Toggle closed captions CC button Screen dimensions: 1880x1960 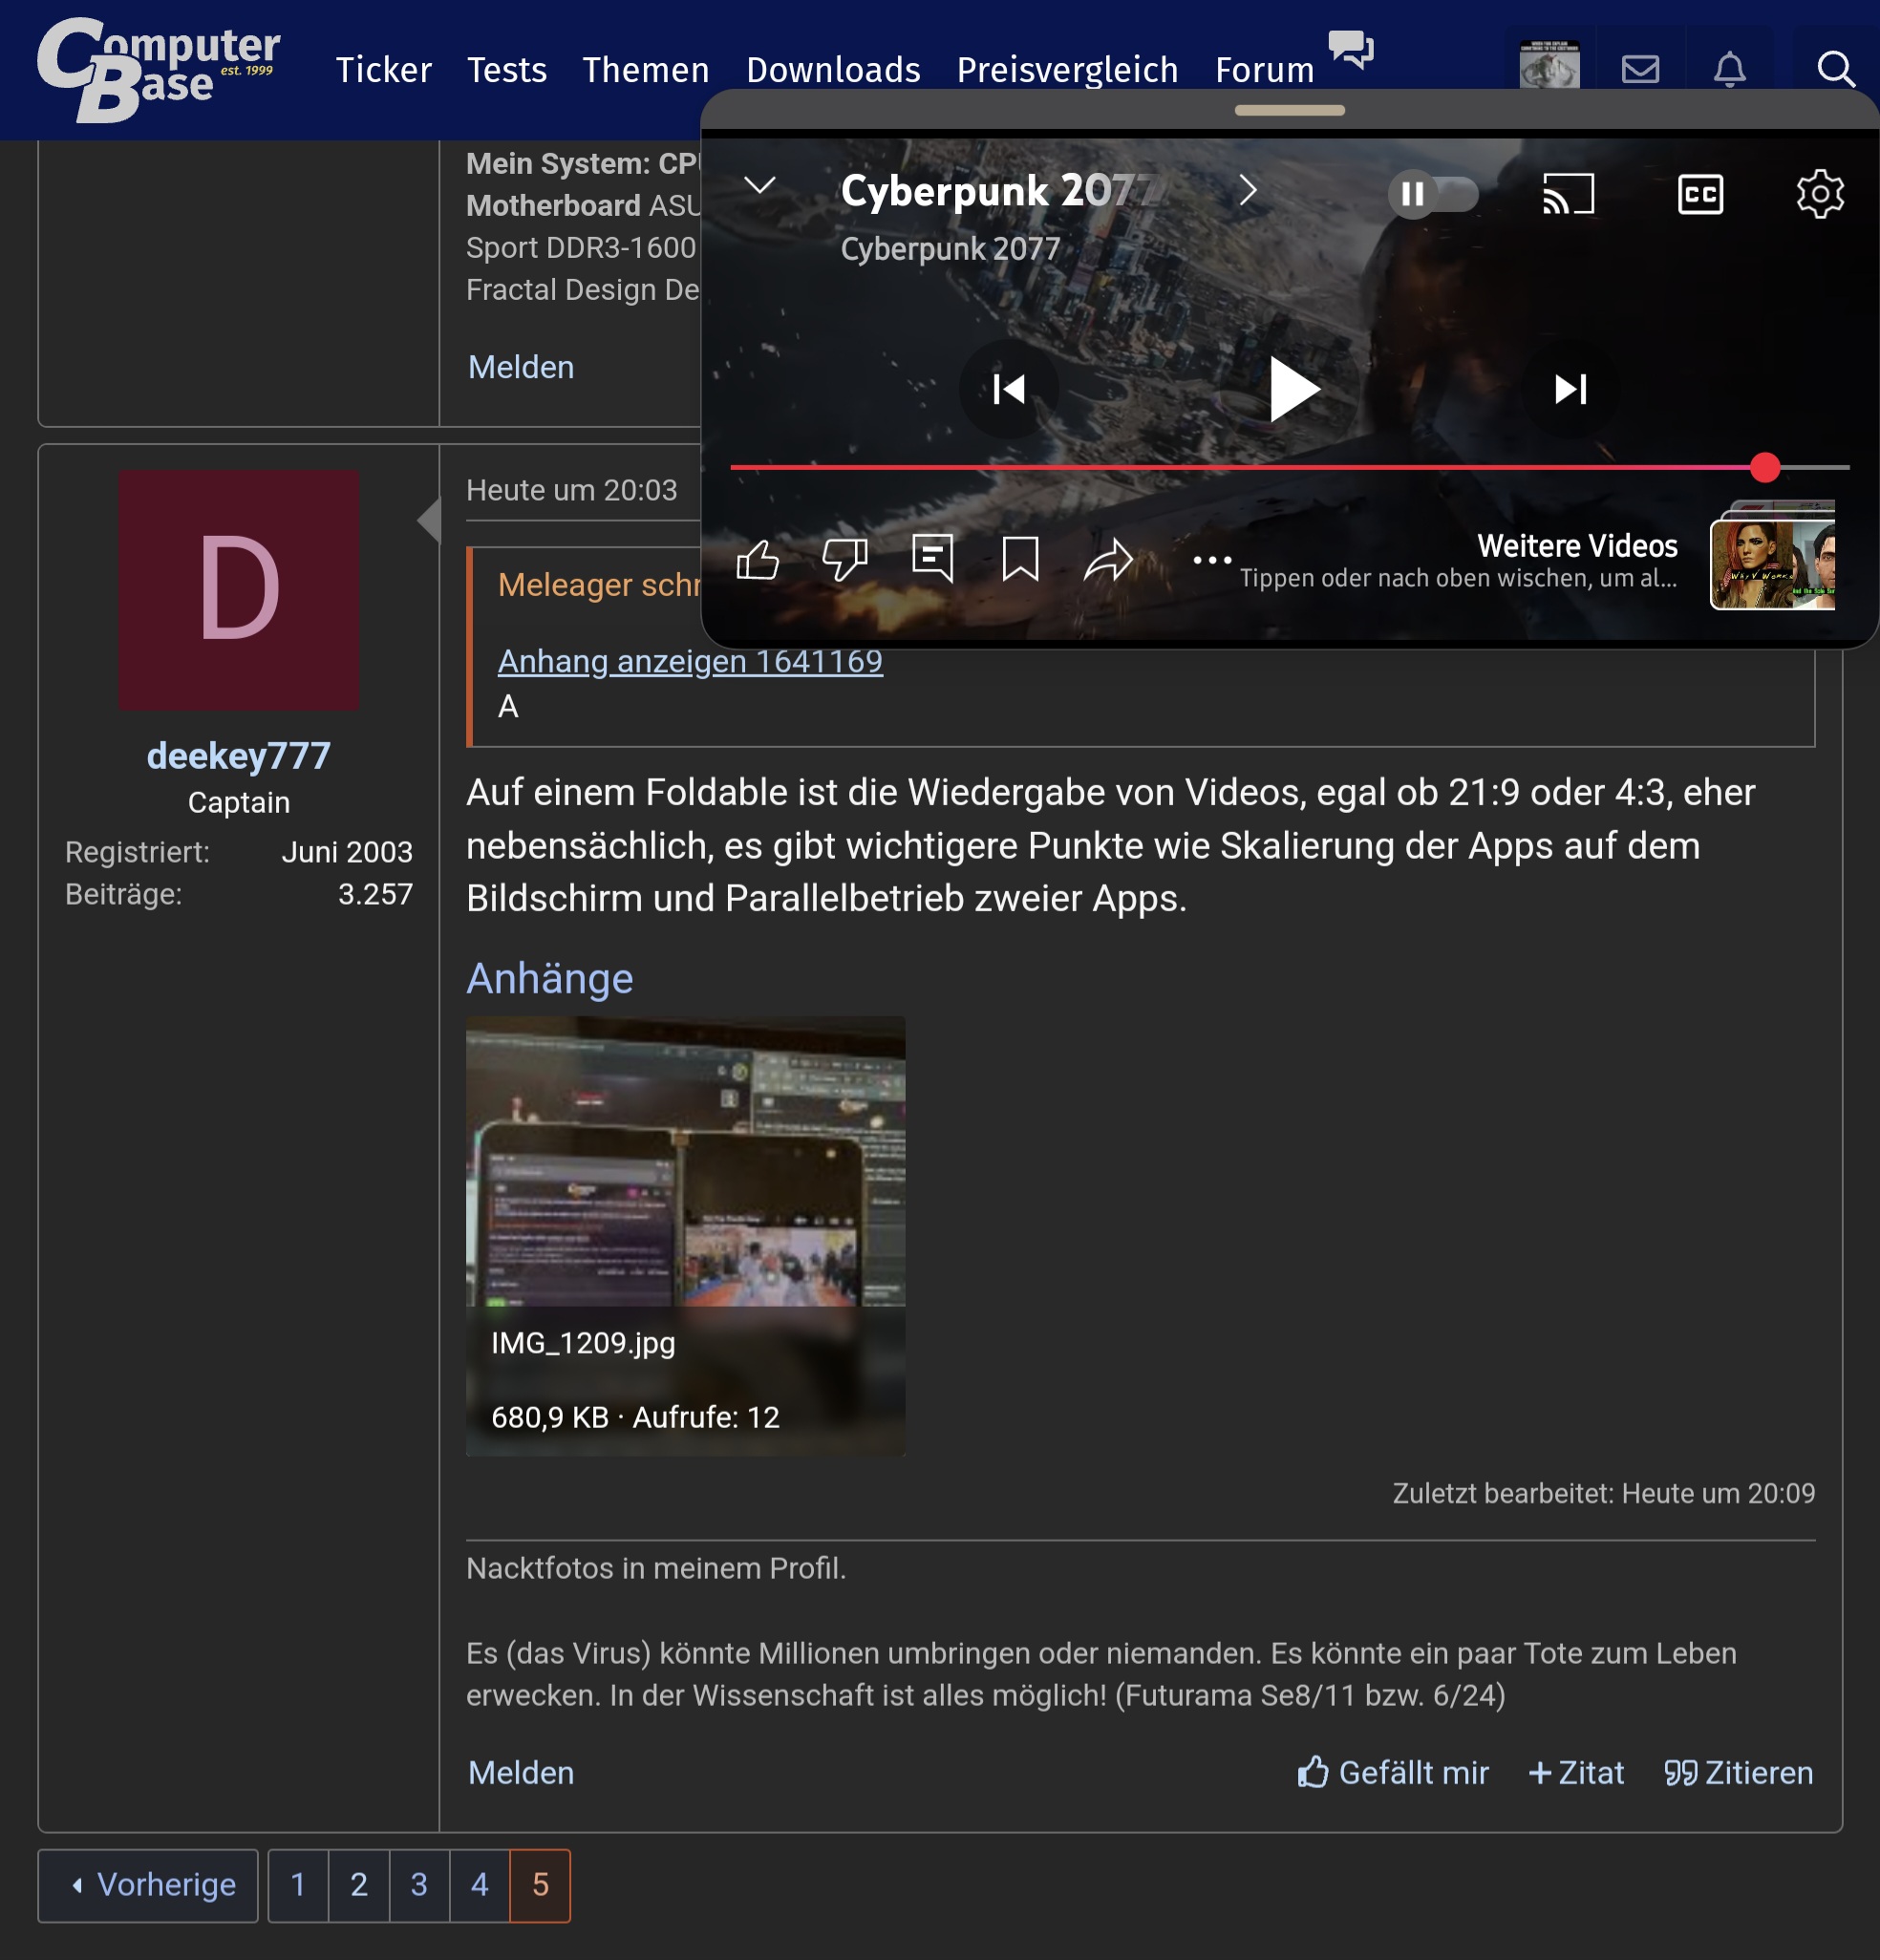1699,194
